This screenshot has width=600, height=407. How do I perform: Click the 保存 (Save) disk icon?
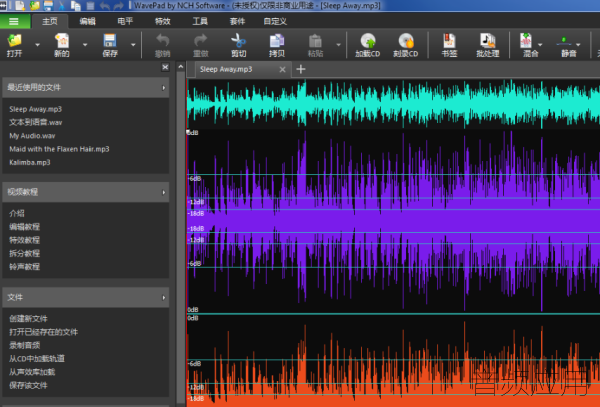tap(110, 41)
